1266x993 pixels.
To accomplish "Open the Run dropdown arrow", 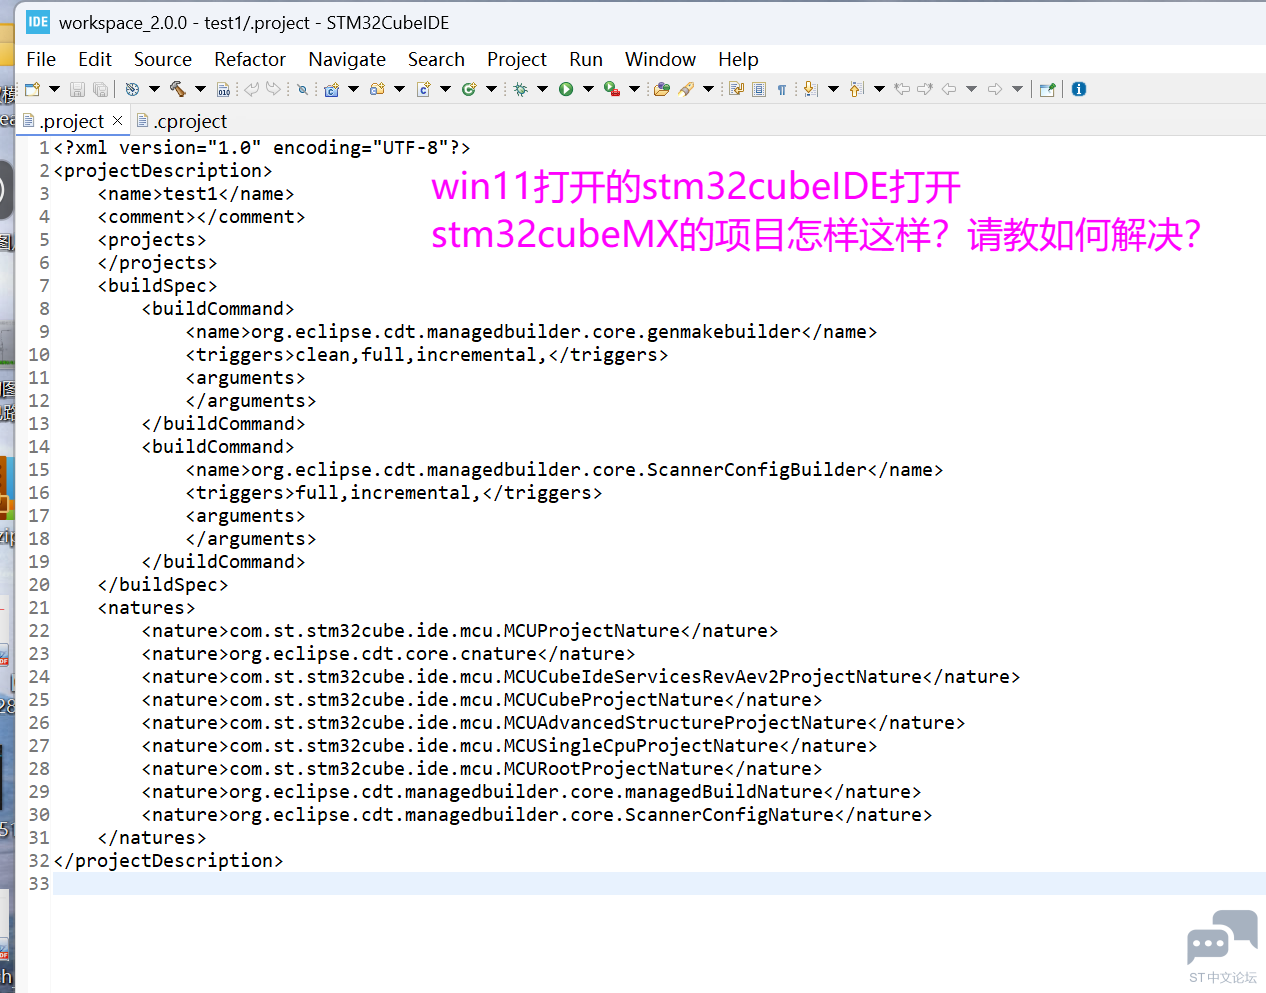I will pos(588,89).
